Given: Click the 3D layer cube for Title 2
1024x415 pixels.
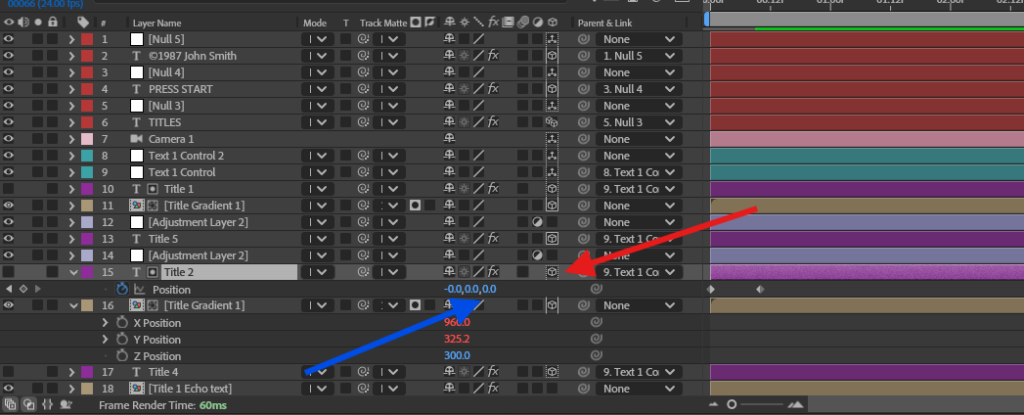Looking at the screenshot, I should click(x=551, y=272).
